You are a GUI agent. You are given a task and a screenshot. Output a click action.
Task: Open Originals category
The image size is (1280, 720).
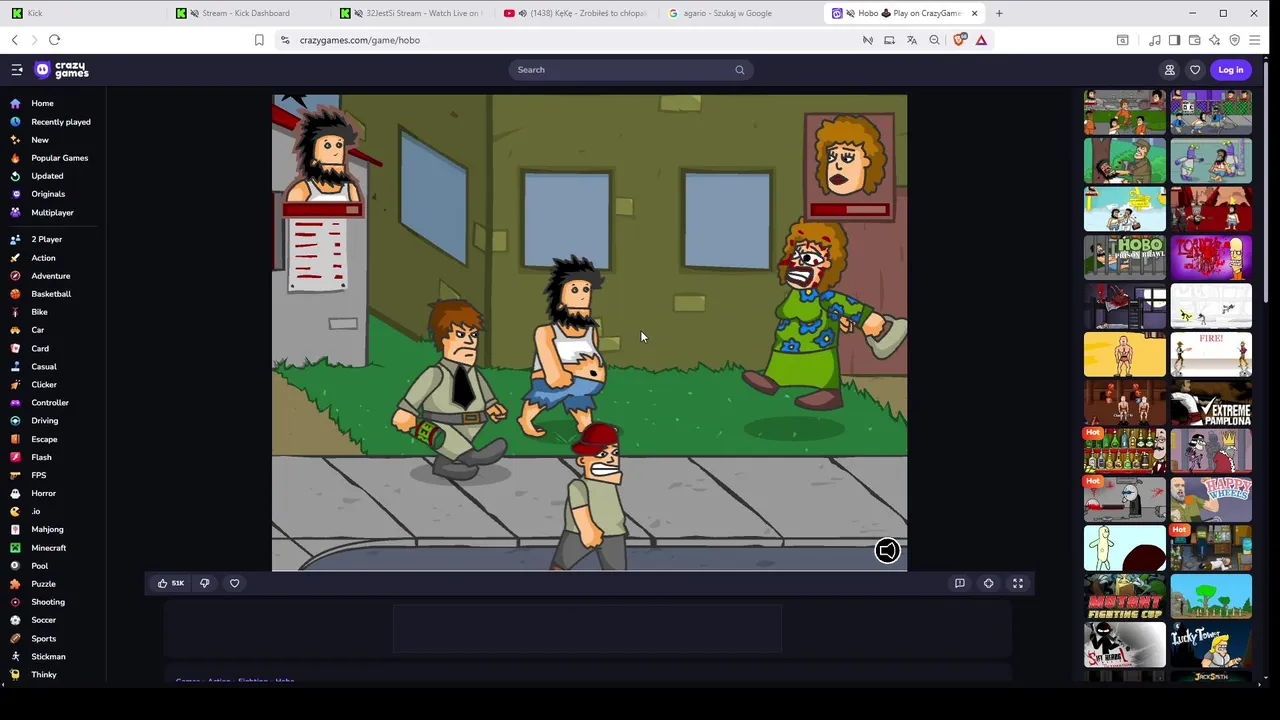click(x=48, y=194)
